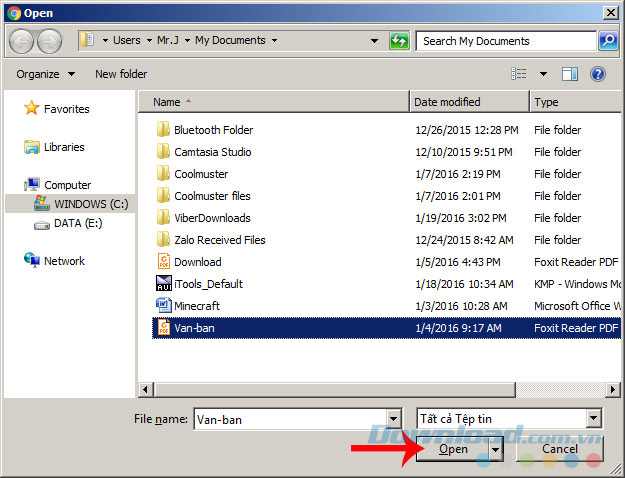Click the address bar folder icon
The height and width of the screenshot is (478, 625).
(x=87, y=40)
